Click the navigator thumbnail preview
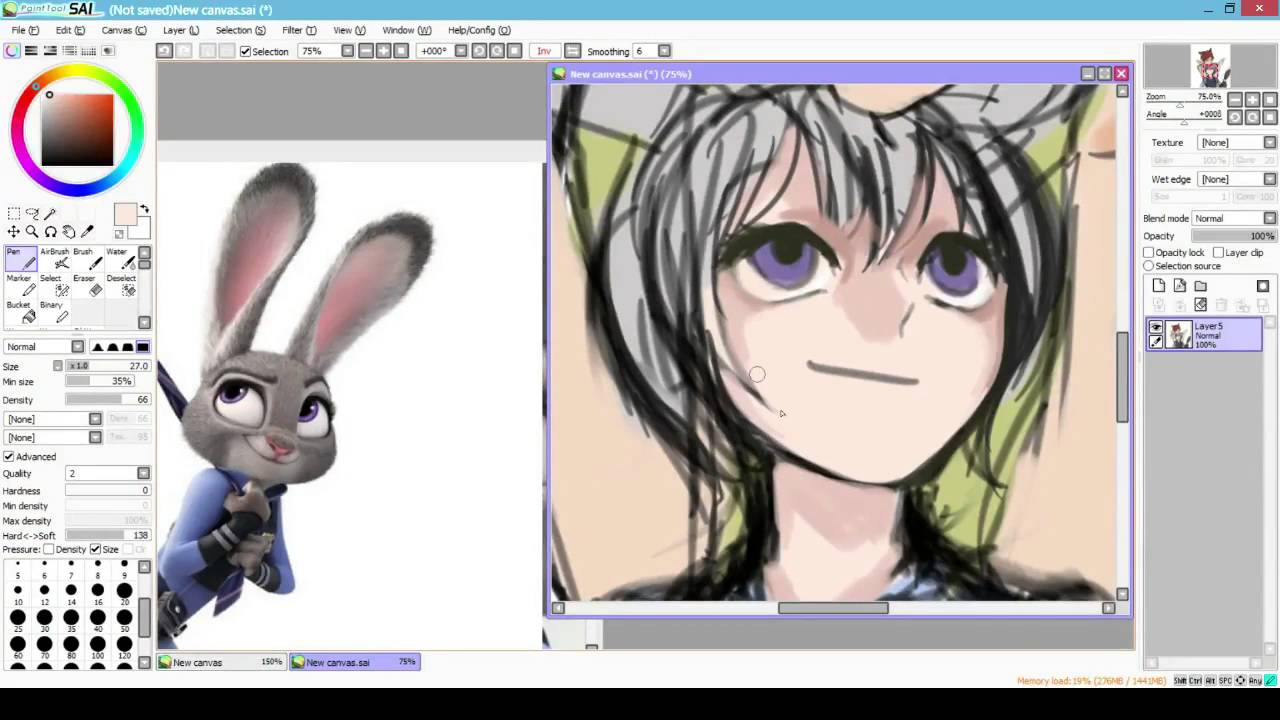1280x720 pixels. pyautogui.click(x=1211, y=67)
